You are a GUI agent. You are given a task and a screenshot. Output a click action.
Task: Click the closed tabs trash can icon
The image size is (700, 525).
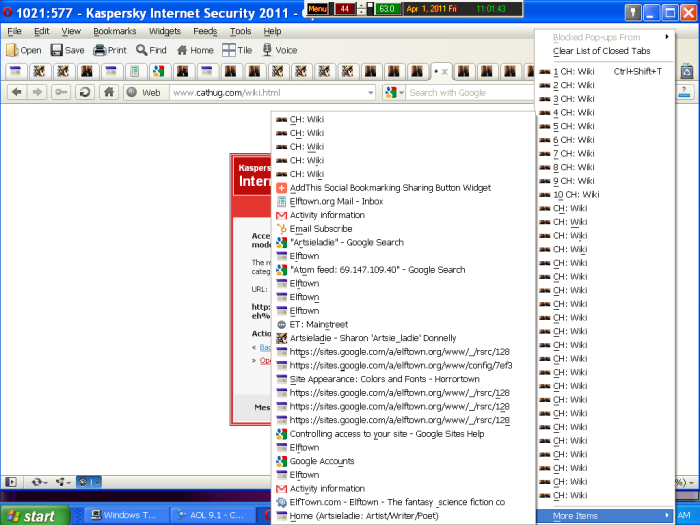687,71
